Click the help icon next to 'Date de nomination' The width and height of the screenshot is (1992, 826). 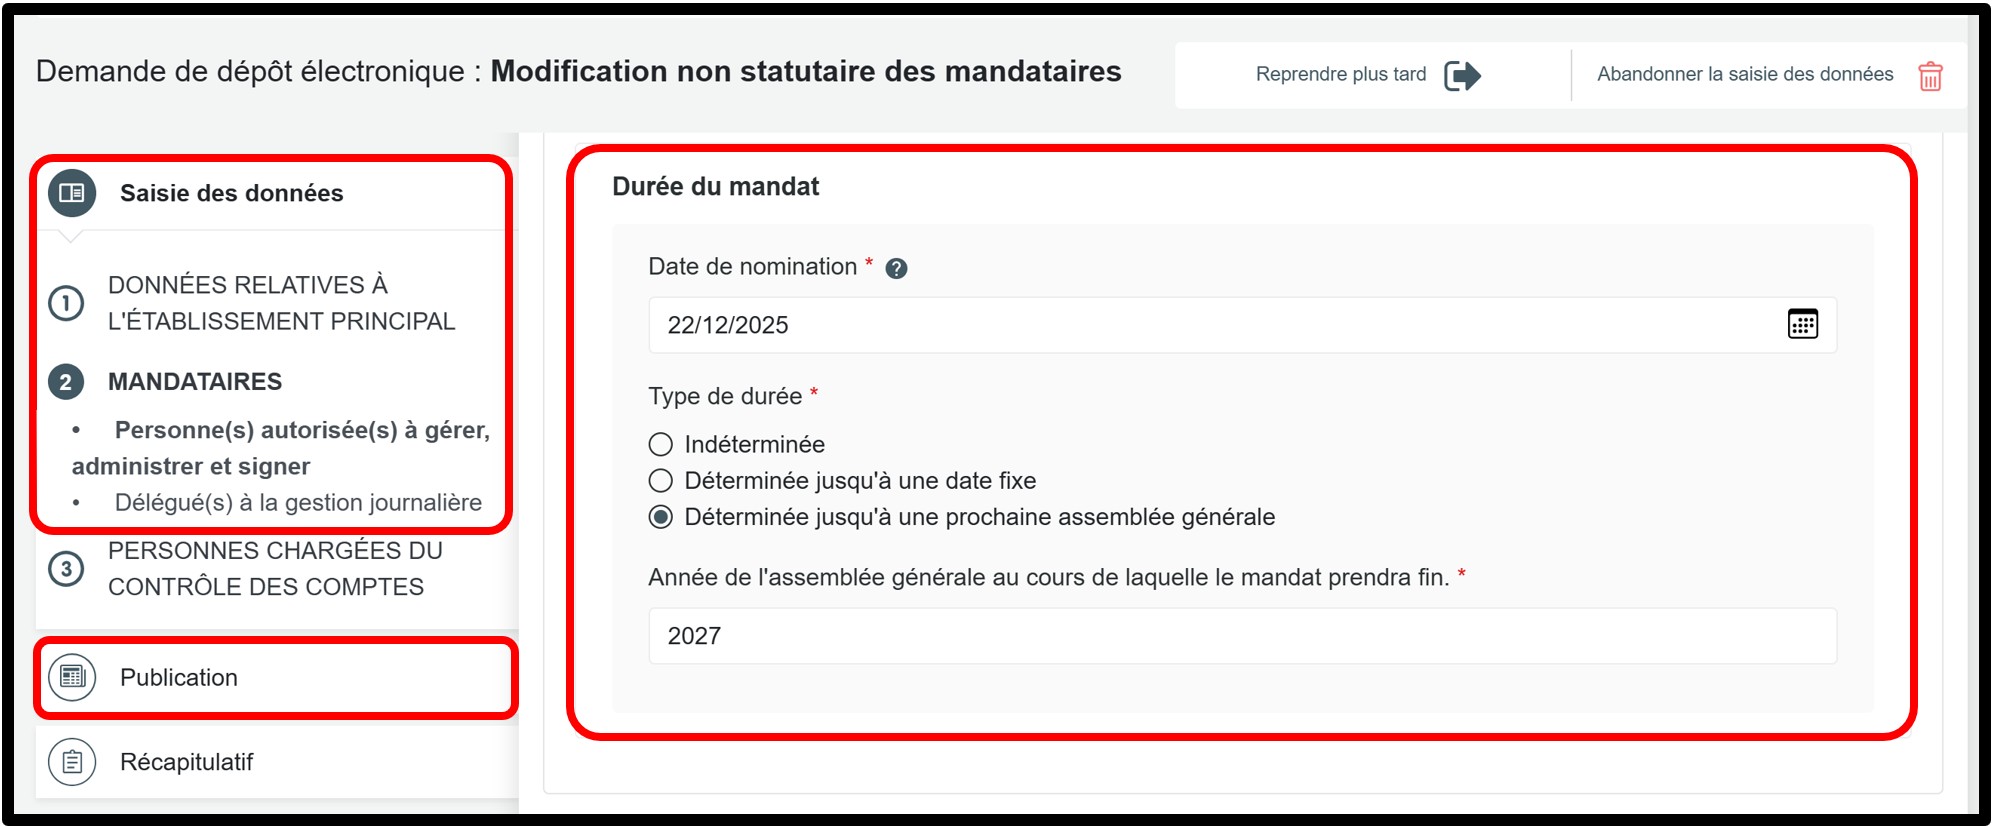point(897,268)
